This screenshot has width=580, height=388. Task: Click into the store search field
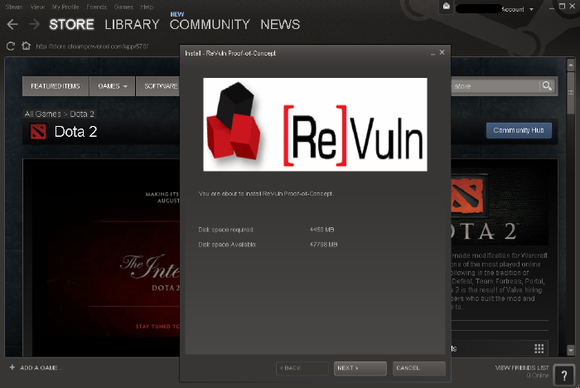click(x=494, y=86)
